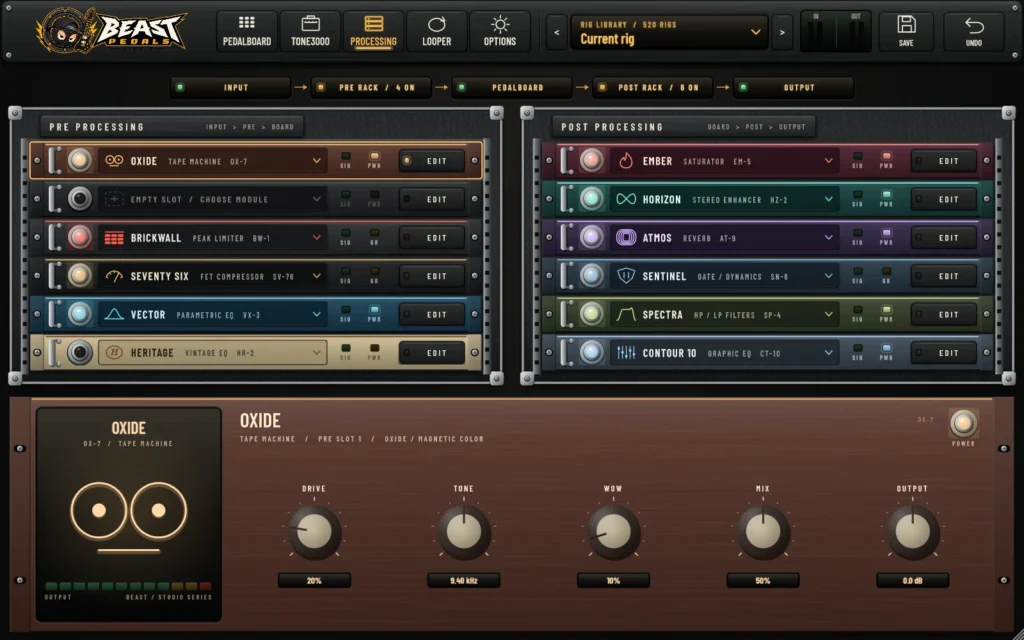The image size is (1024, 640).
Task: Switch to the Pedalboard tab
Action: pos(247,31)
